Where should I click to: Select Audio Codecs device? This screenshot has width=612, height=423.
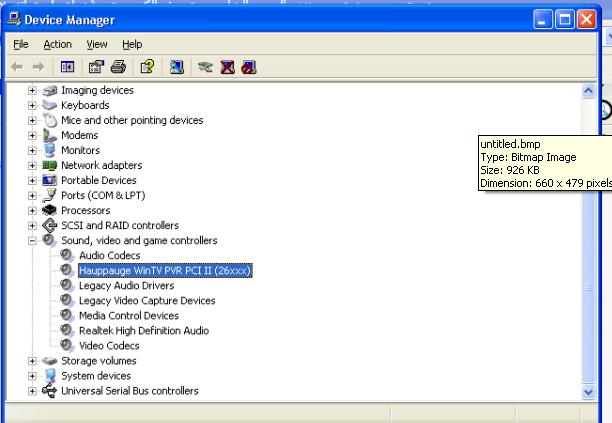pyautogui.click(x=110, y=256)
